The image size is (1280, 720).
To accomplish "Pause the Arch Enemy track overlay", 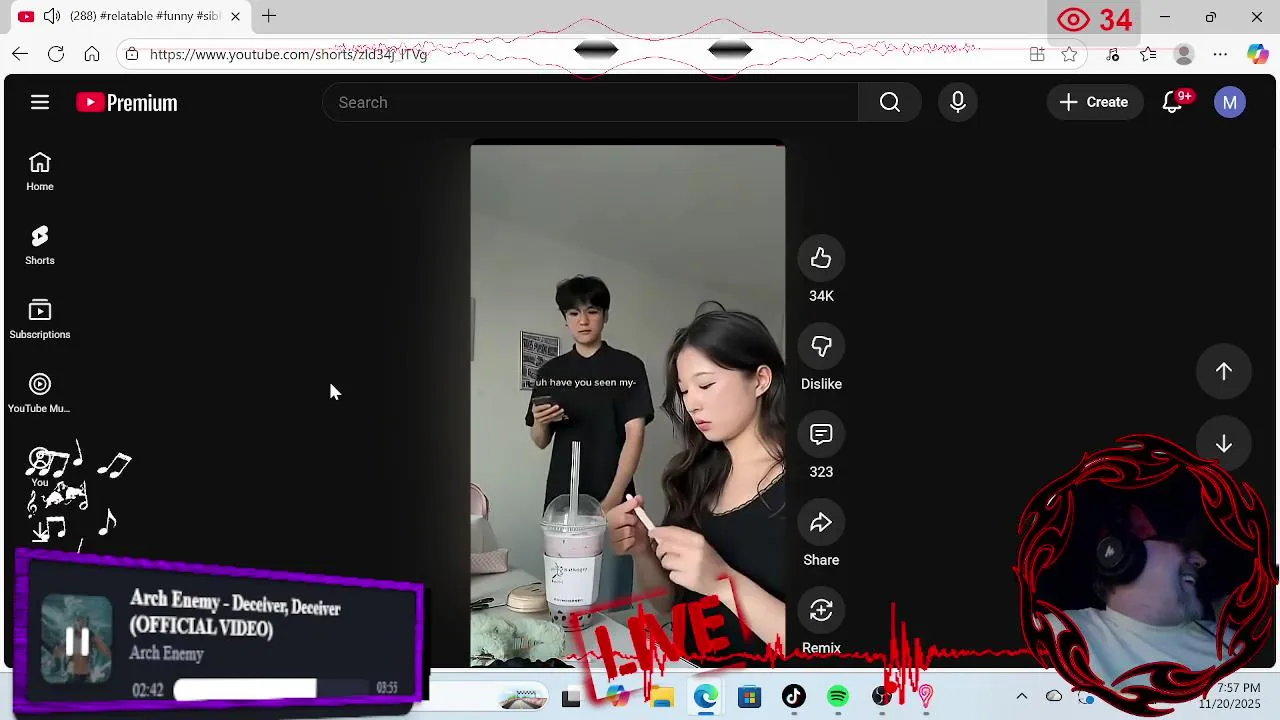I will click(x=77, y=642).
